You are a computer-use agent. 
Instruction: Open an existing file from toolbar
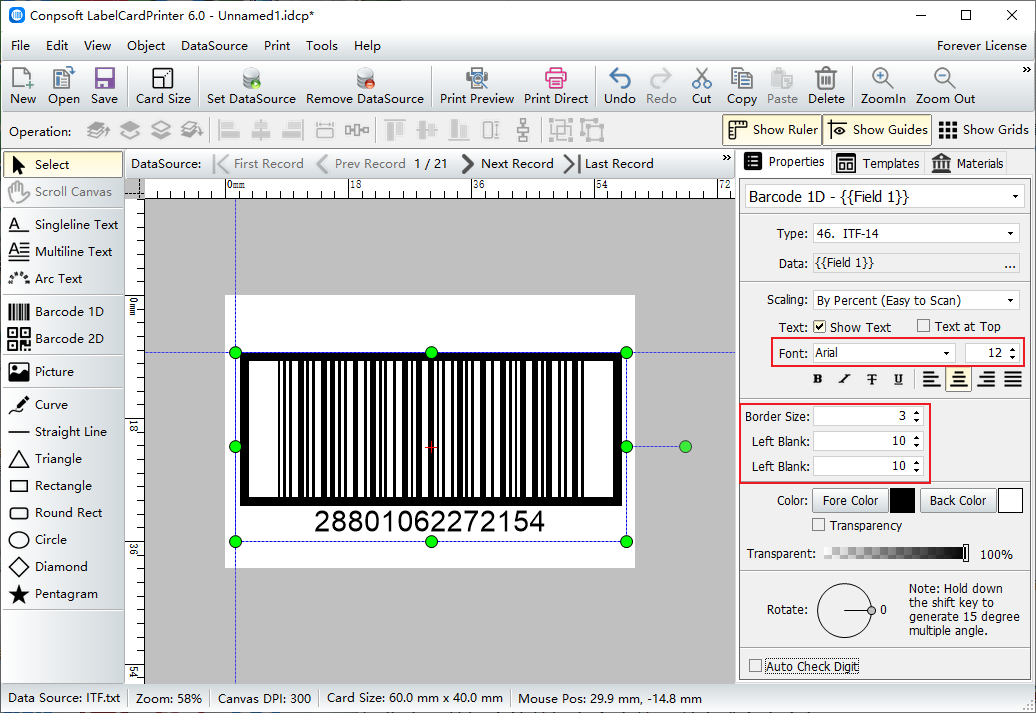click(x=63, y=86)
